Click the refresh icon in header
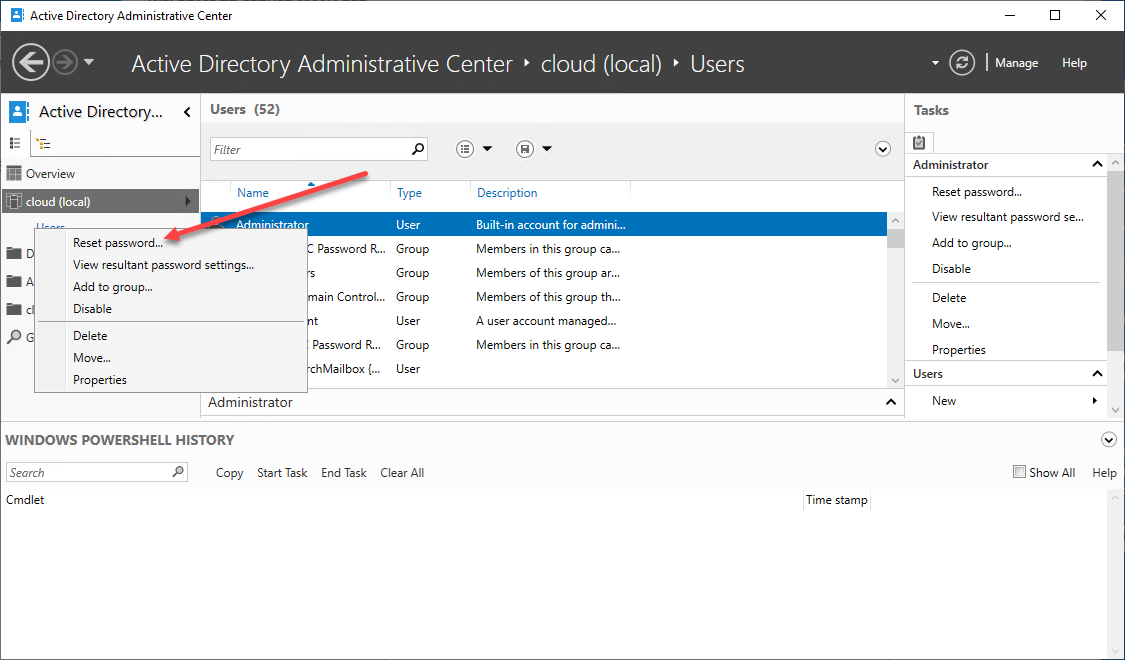The image size is (1125, 660). click(961, 62)
